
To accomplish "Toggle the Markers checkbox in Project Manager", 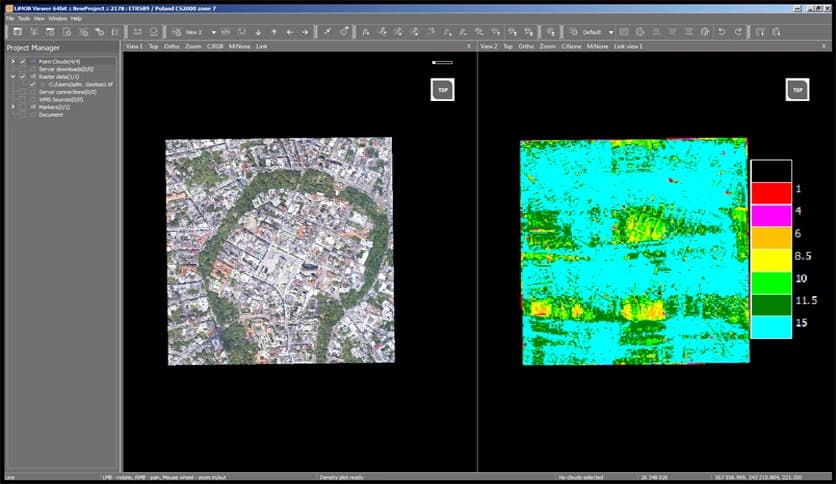I will [x=22, y=106].
